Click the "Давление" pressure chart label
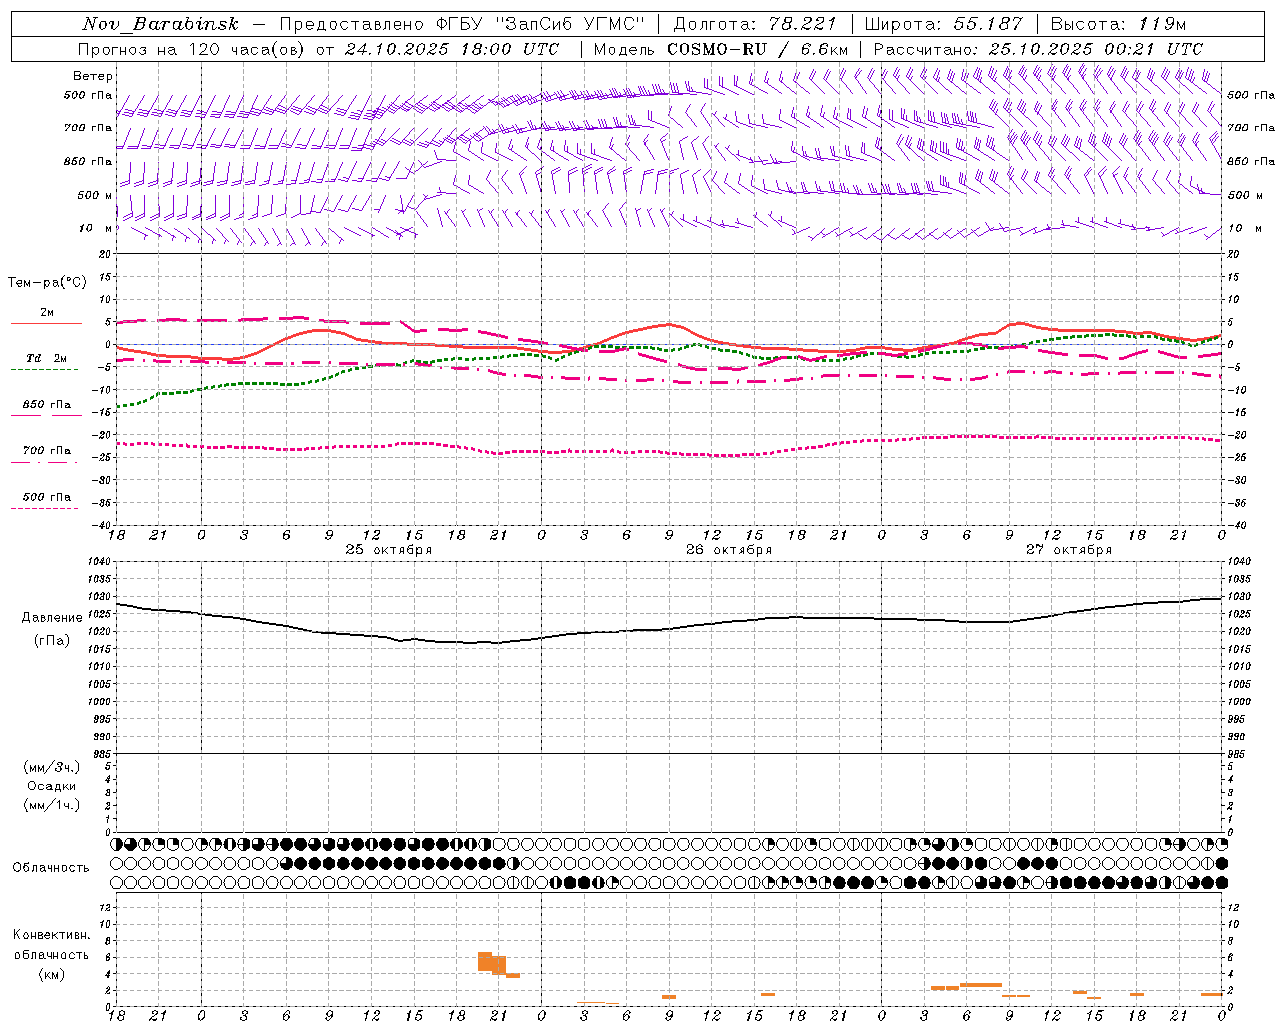 (52, 618)
